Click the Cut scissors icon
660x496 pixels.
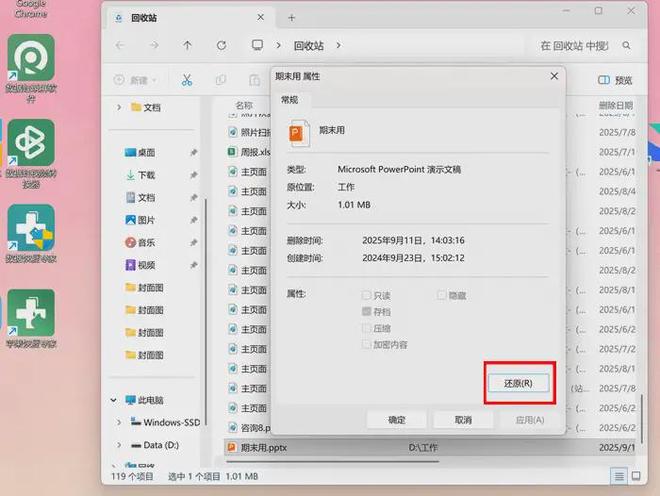click(x=187, y=80)
